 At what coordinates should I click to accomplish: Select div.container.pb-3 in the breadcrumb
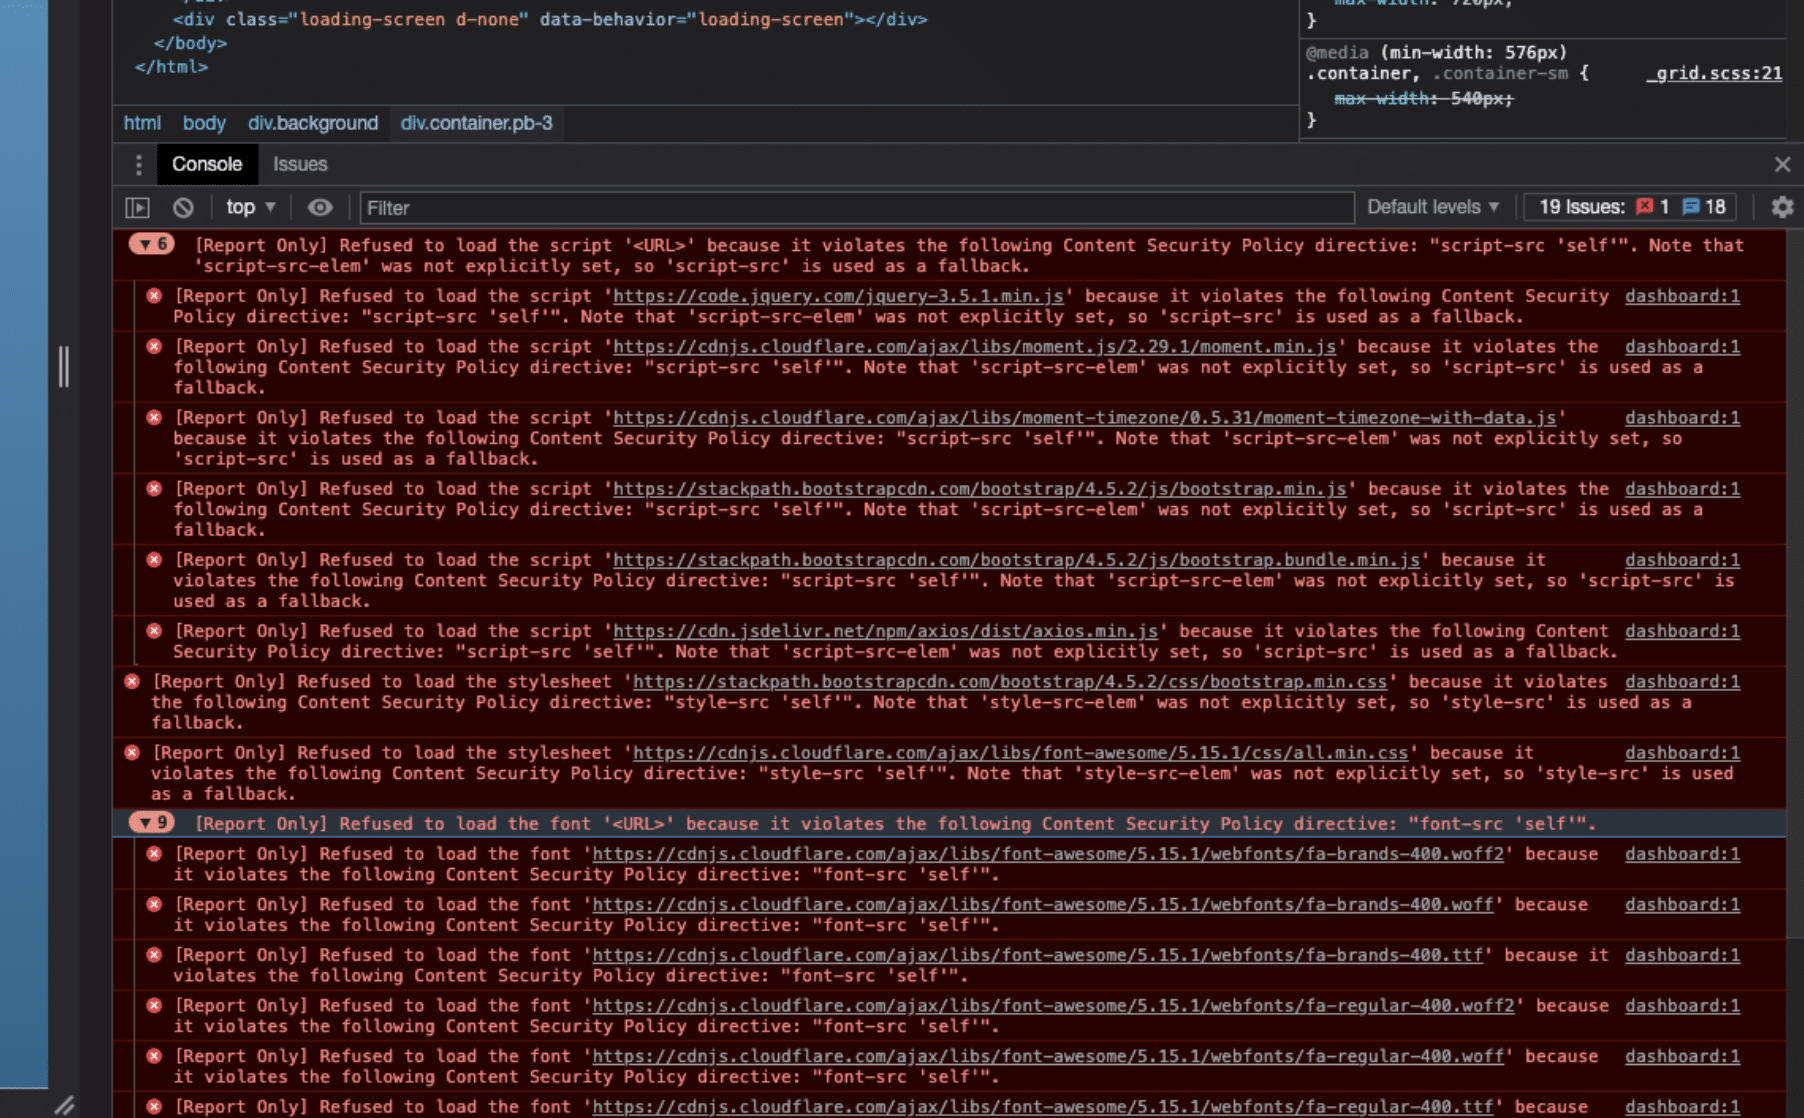pos(476,123)
